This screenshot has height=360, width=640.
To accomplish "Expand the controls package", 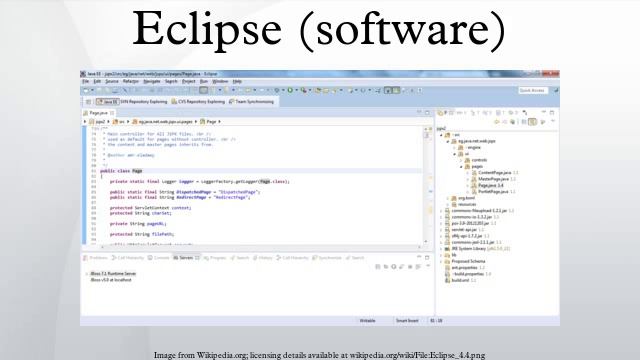I will click(461, 160).
